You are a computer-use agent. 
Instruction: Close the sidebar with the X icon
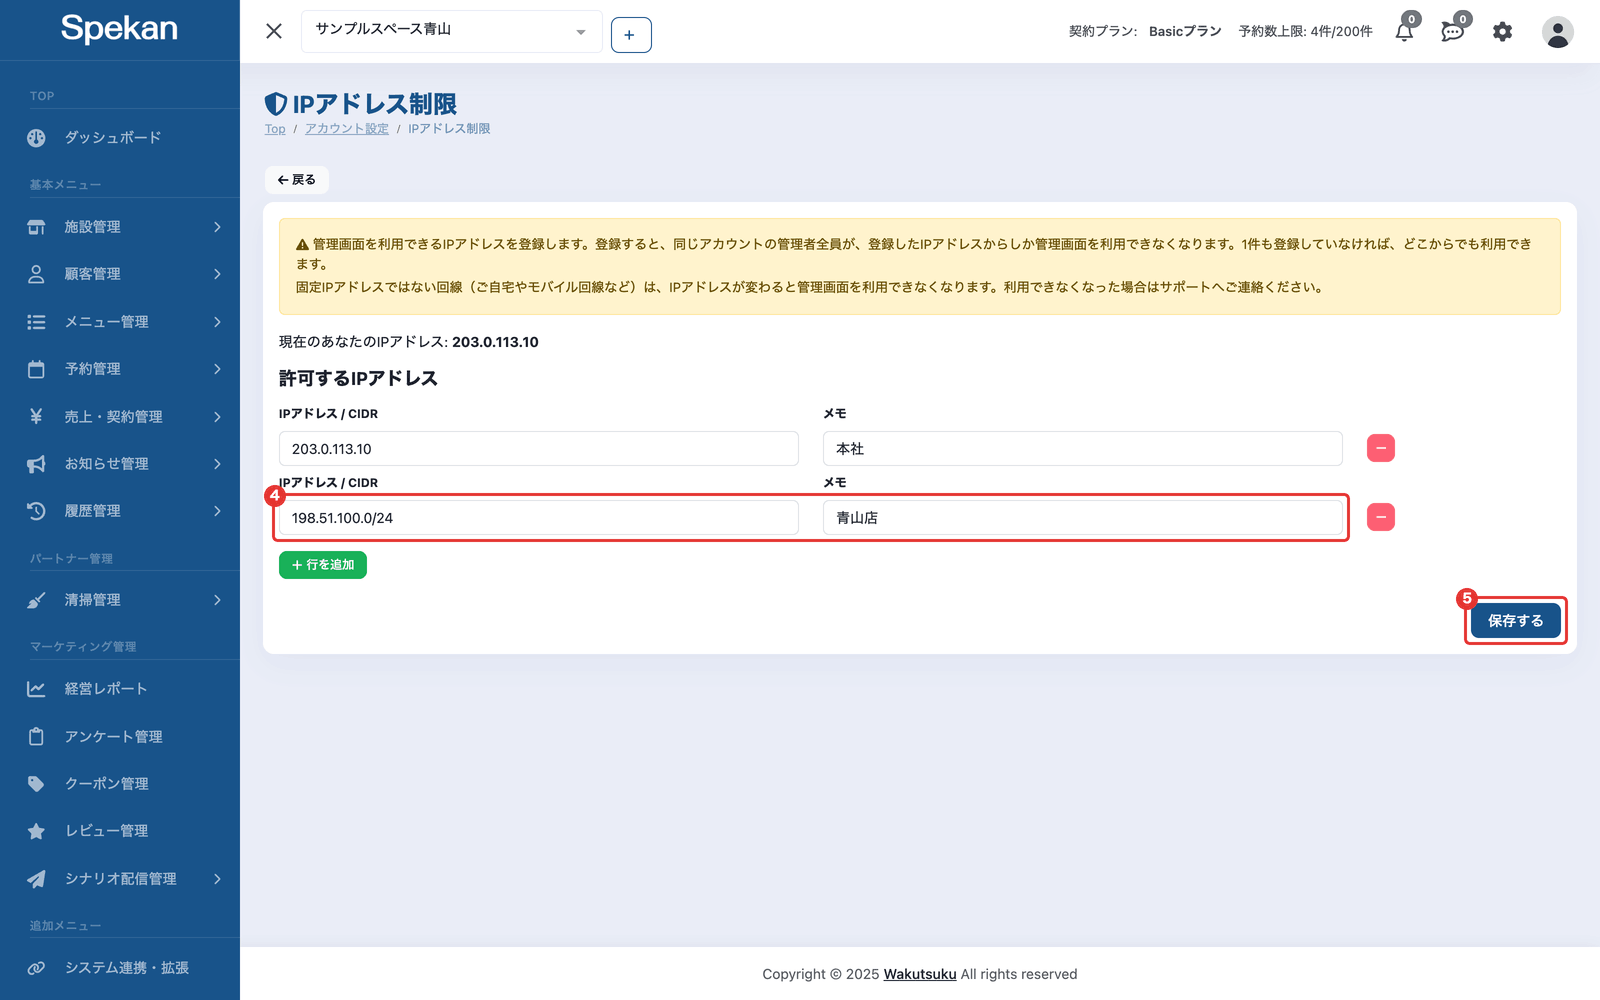[274, 31]
